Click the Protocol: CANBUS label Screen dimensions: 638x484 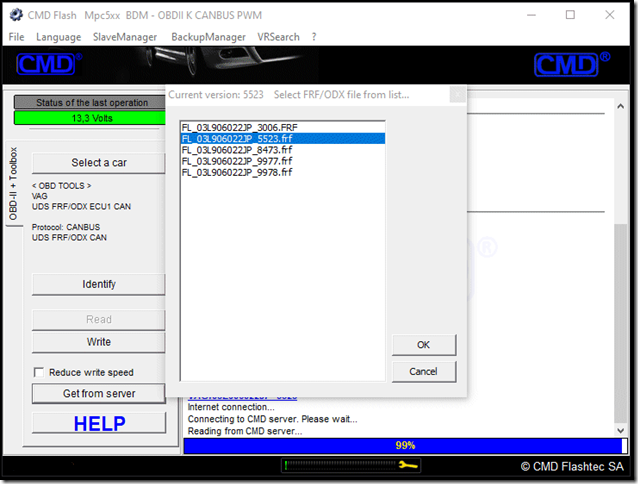point(66,227)
